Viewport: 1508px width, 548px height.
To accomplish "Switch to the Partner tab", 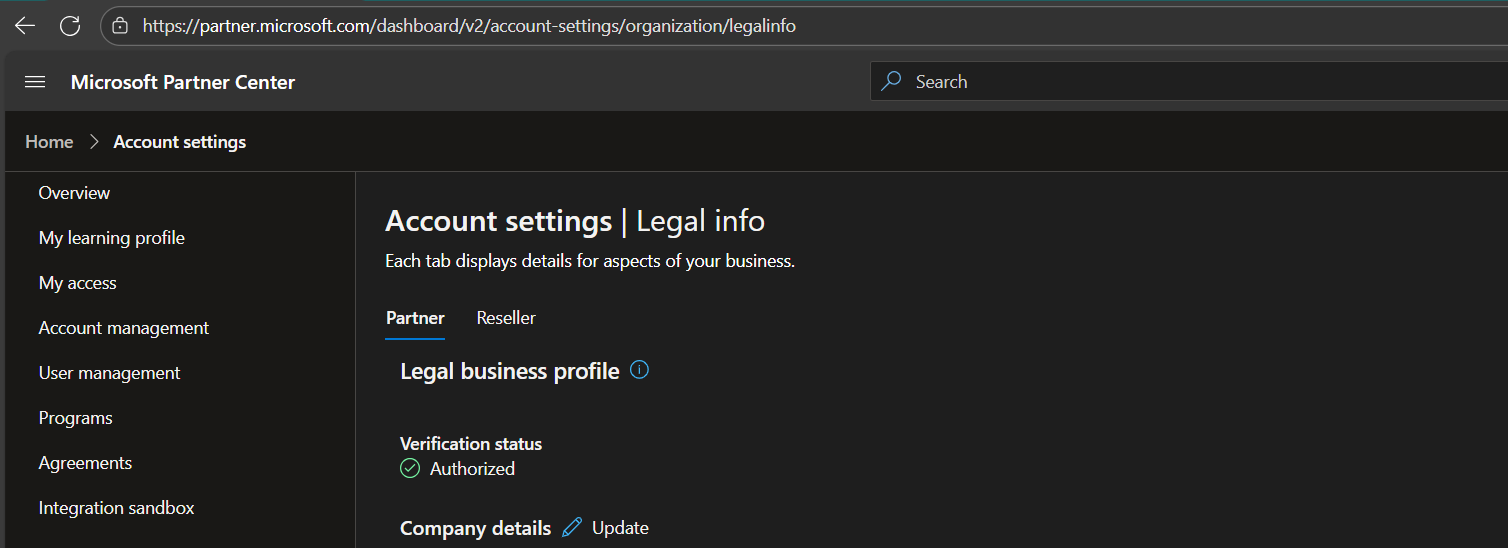I will (x=415, y=318).
